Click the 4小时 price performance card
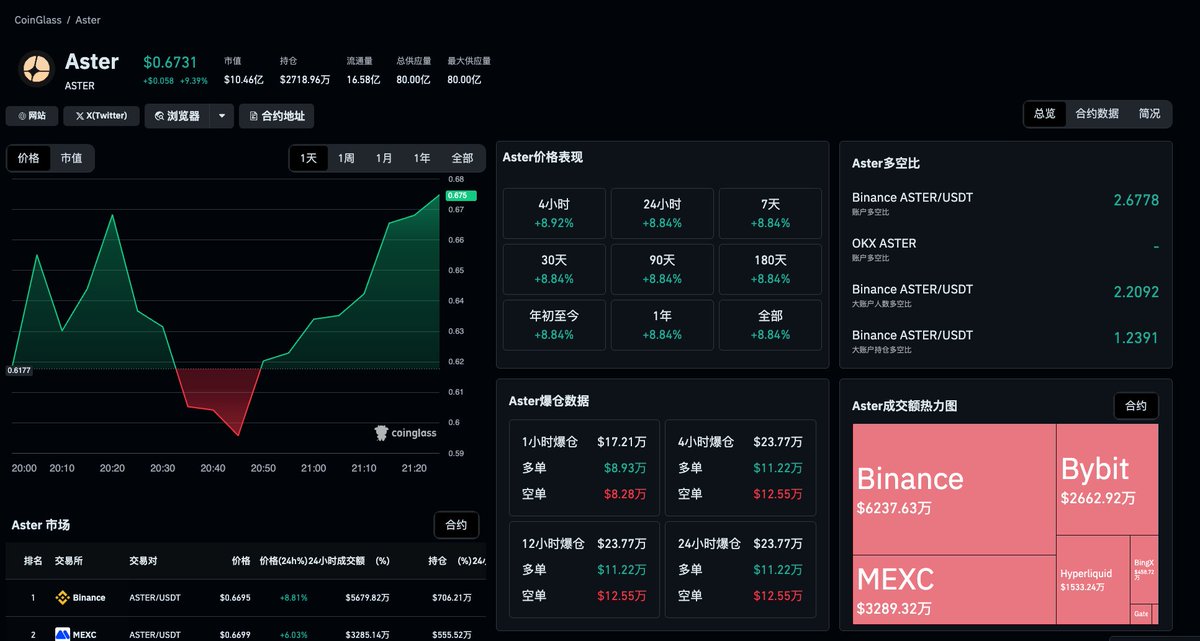 pyautogui.click(x=554, y=213)
